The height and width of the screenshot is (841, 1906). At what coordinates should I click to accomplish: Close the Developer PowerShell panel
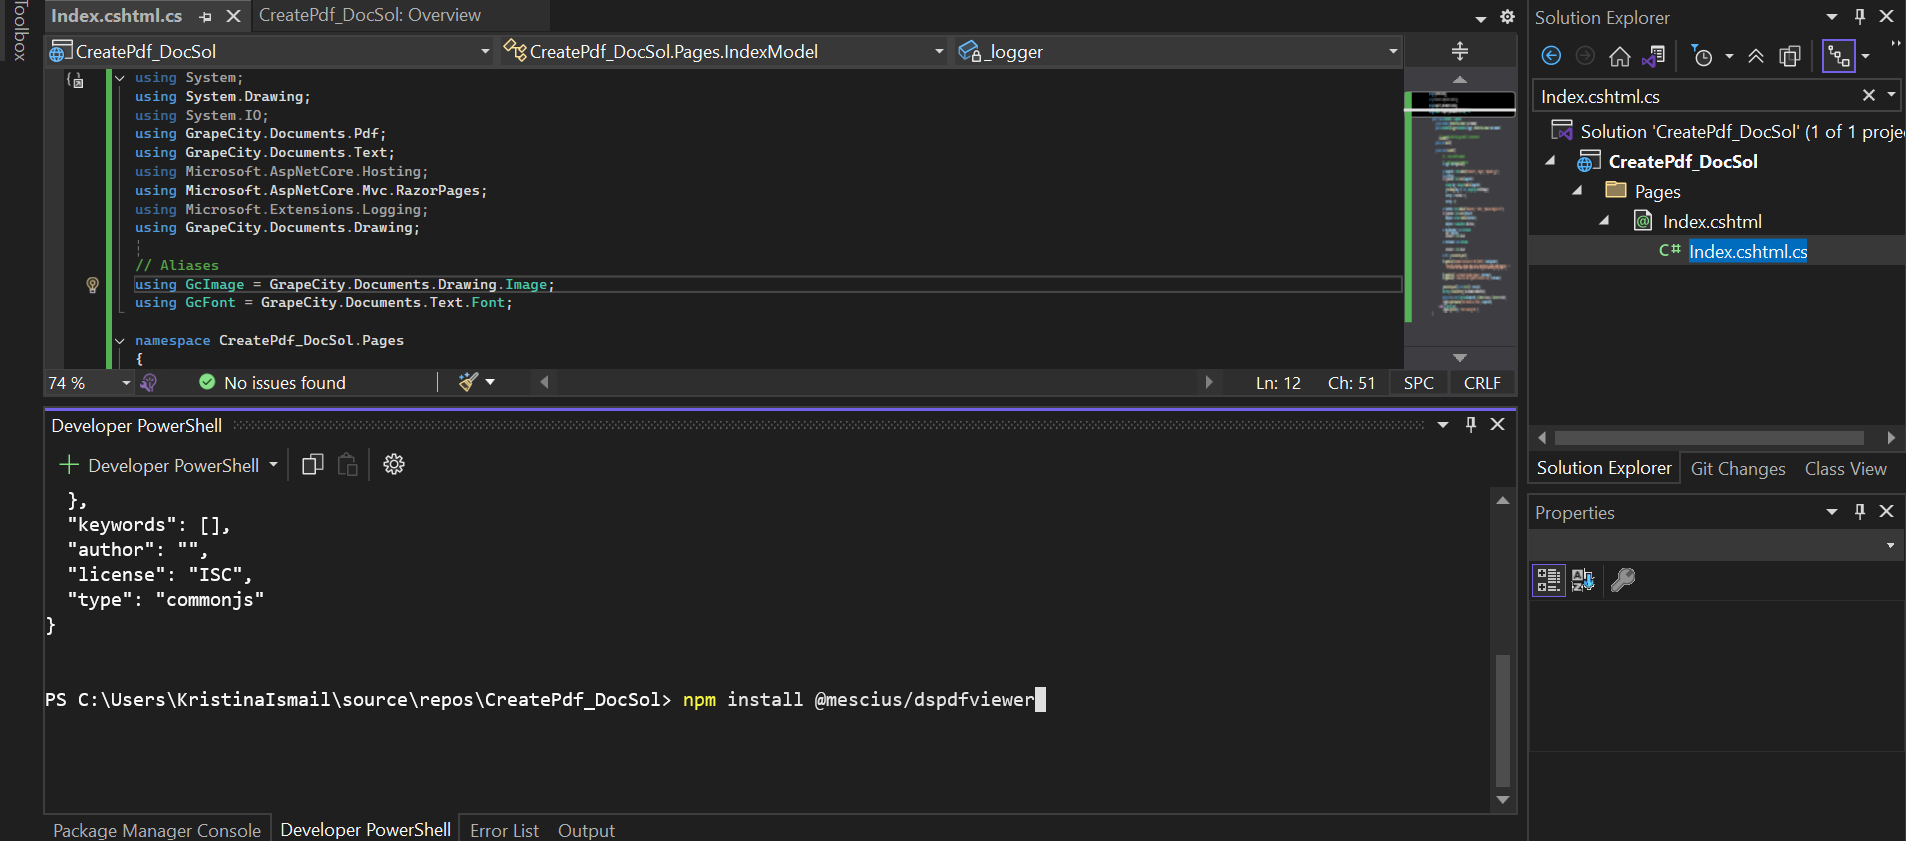point(1498,424)
